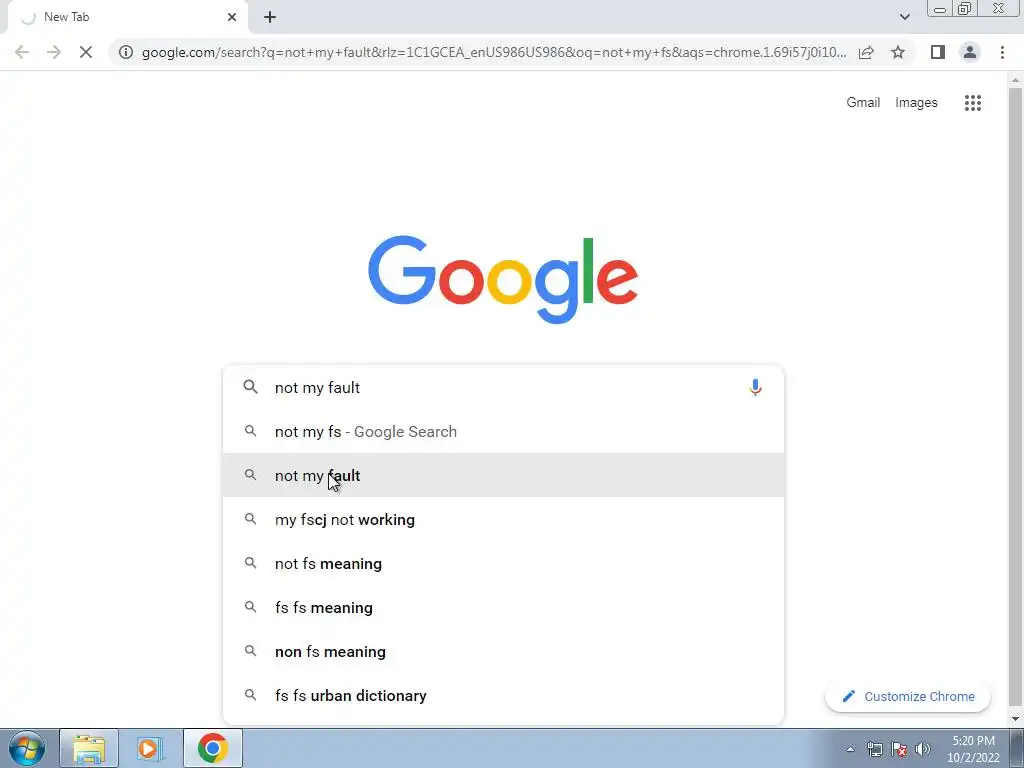Stop loading the page
This screenshot has height=768, width=1024.
(86, 52)
